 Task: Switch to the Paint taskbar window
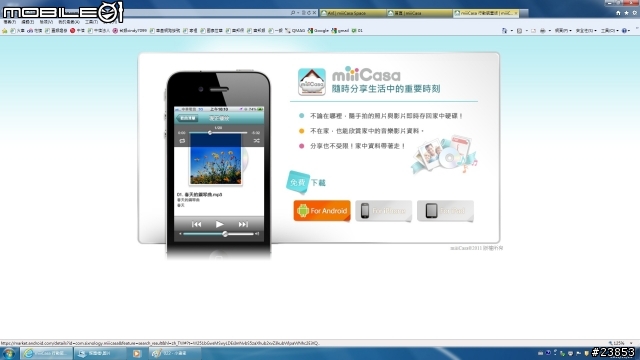(174, 353)
